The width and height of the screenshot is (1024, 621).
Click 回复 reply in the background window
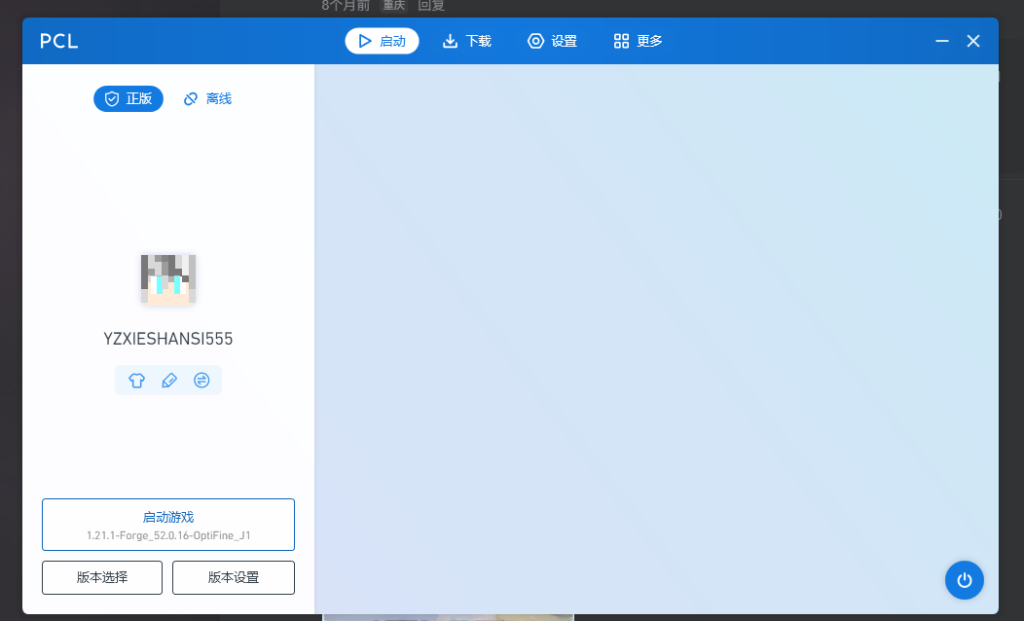point(431,6)
